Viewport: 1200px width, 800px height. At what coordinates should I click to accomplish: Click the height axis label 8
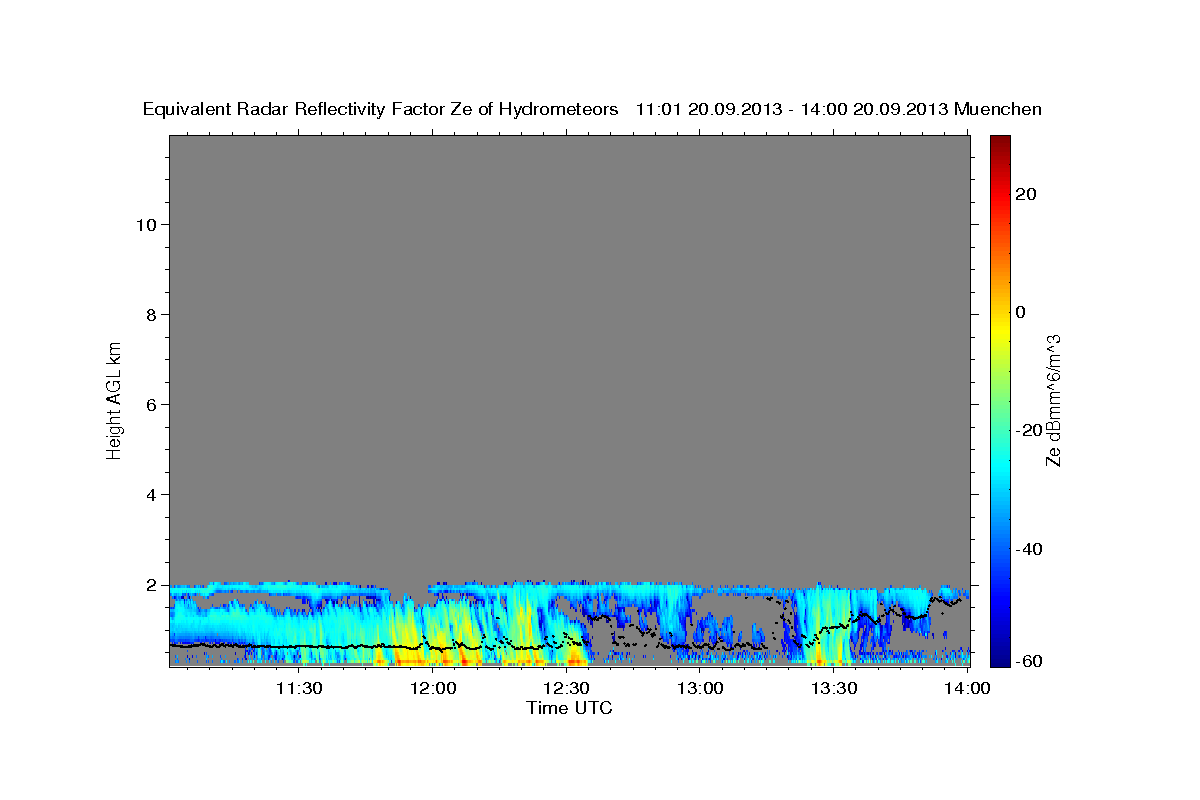(x=149, y=314)
